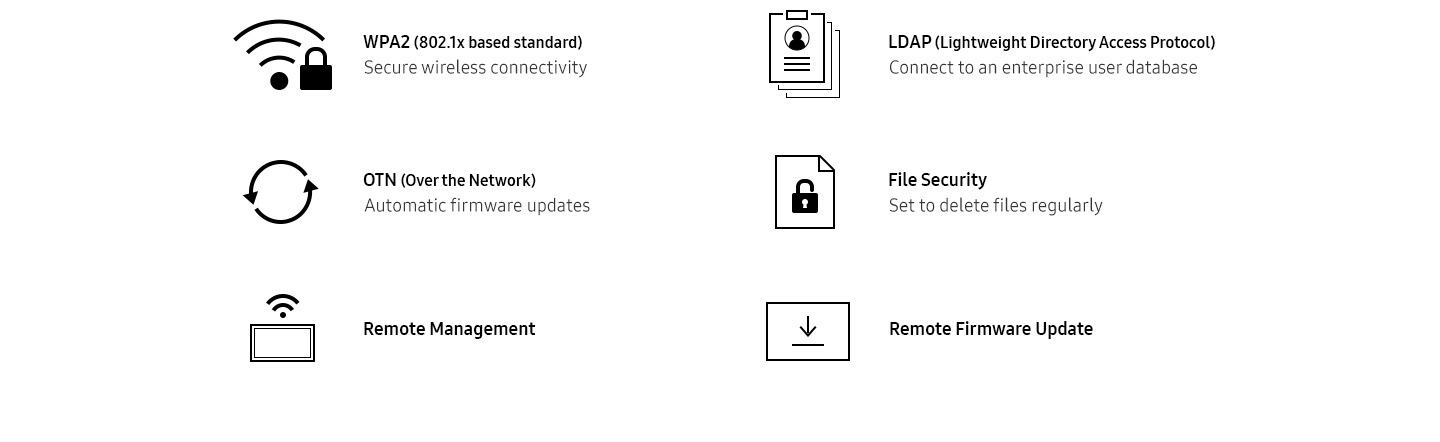Click the padlock on the Wi-Fi icon
The image size is (1440, 442).
coord(316,70)
